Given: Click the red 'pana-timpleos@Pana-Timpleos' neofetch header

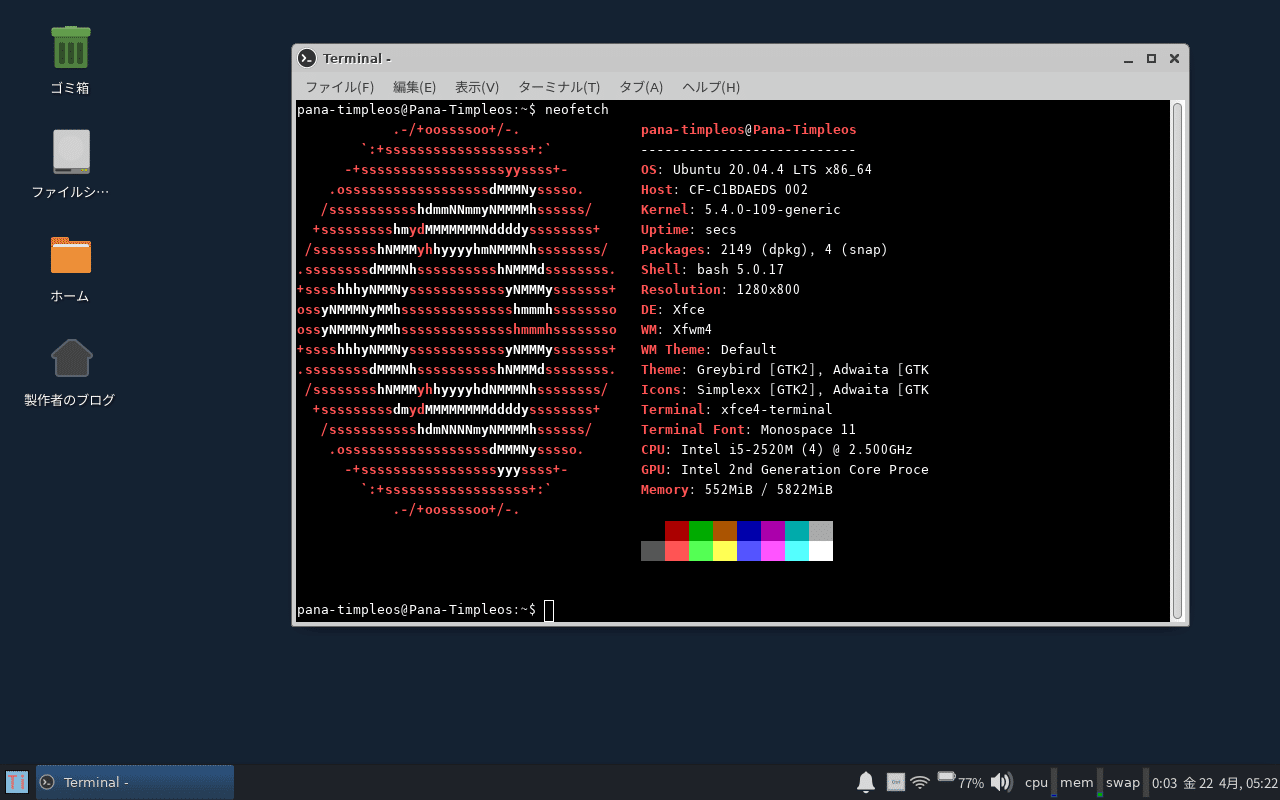Looking at the screenshot, I should point(748,130).
